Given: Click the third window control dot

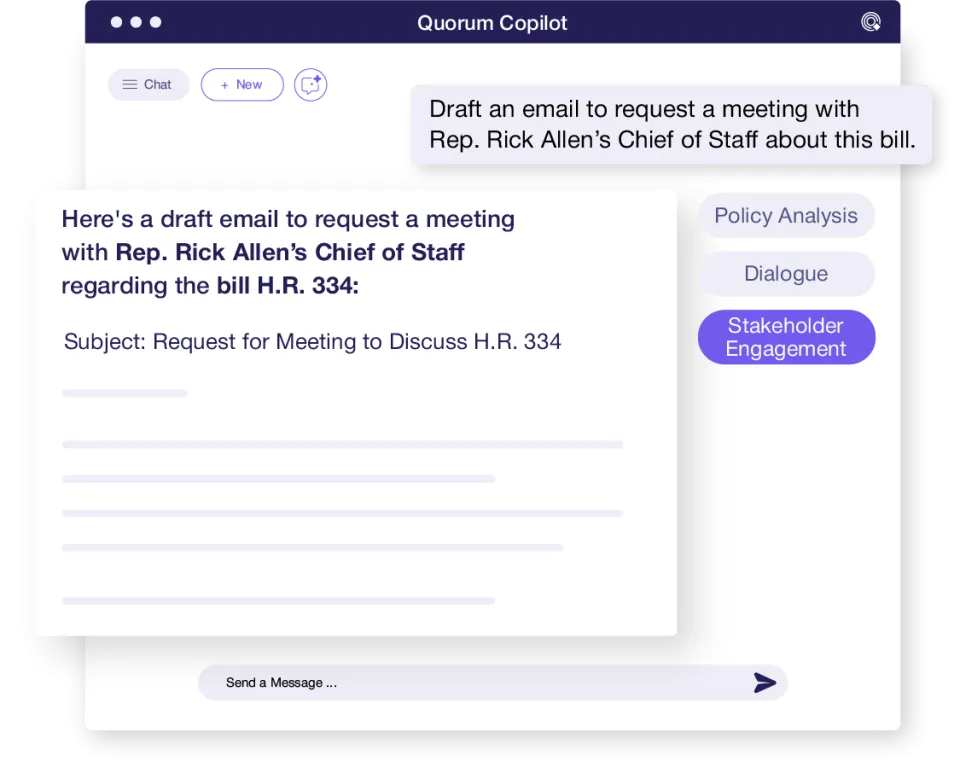Looking at the screenshot, I should (x=156, y=22).
